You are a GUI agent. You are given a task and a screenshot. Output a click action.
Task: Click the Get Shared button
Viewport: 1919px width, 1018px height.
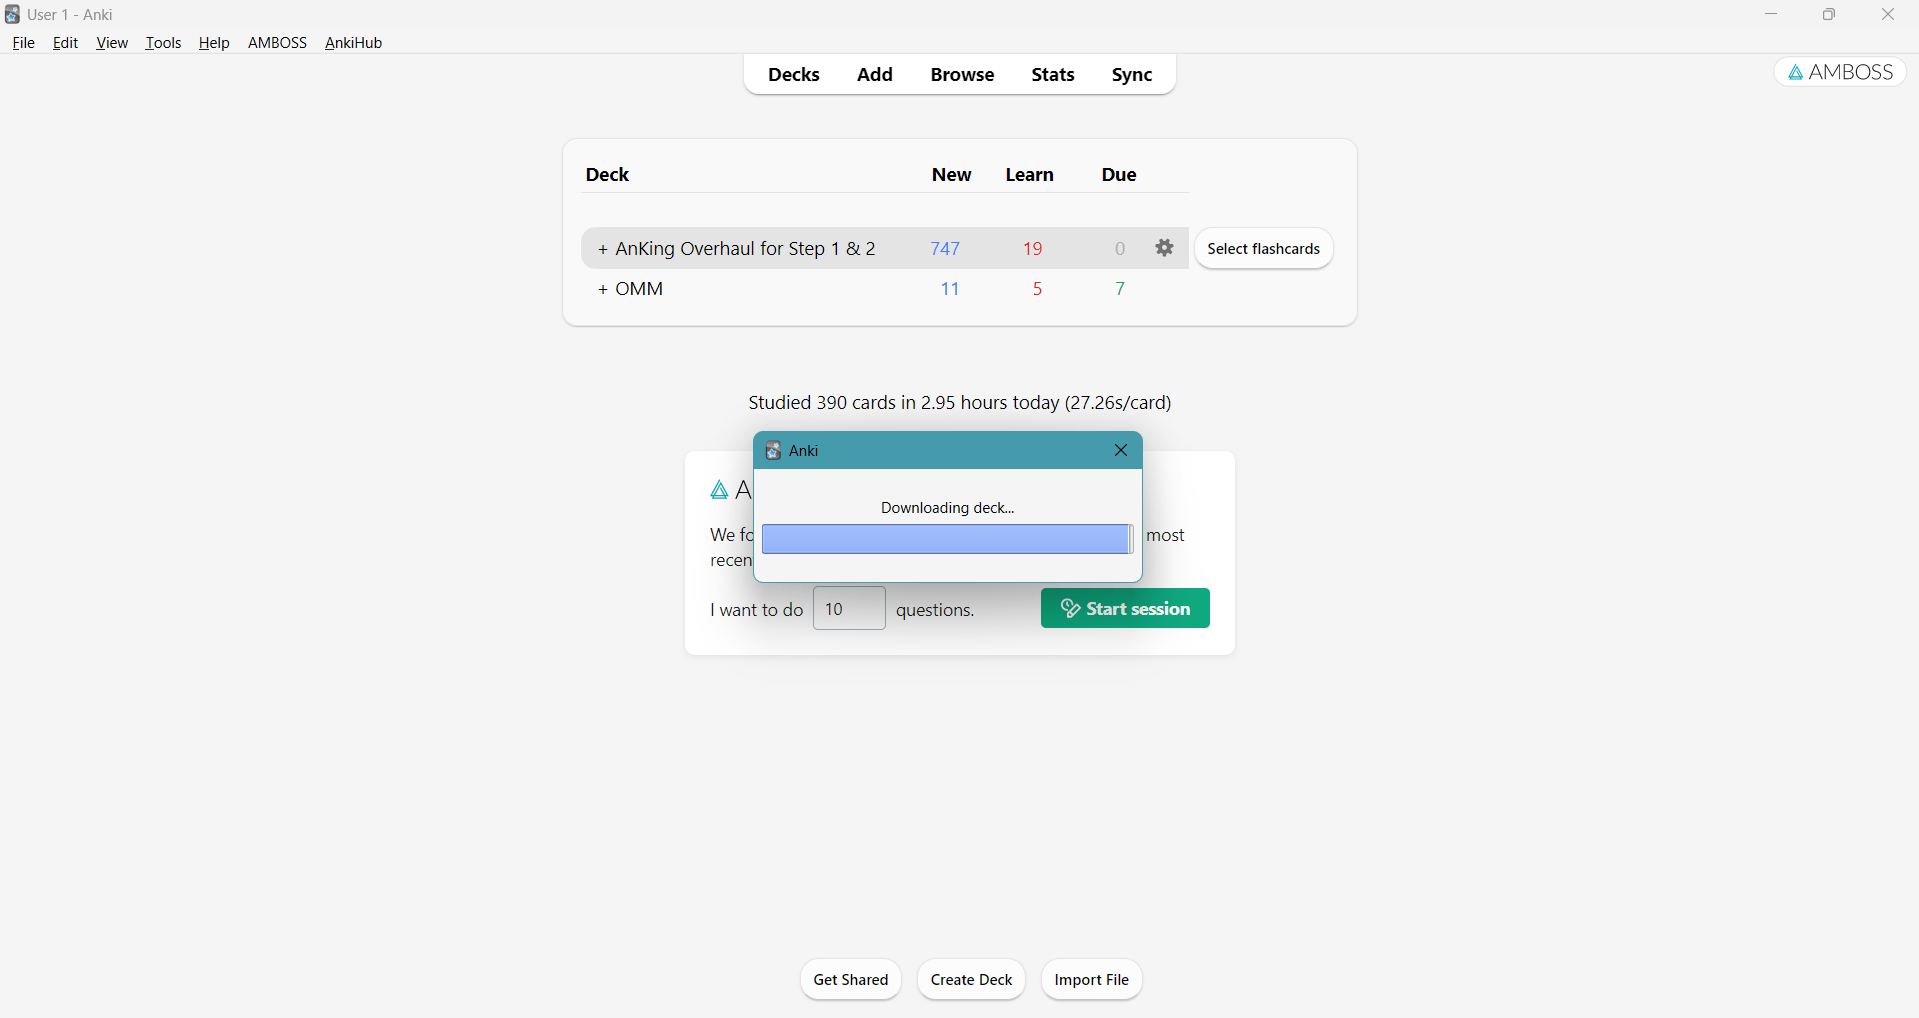tap(850, 980)
